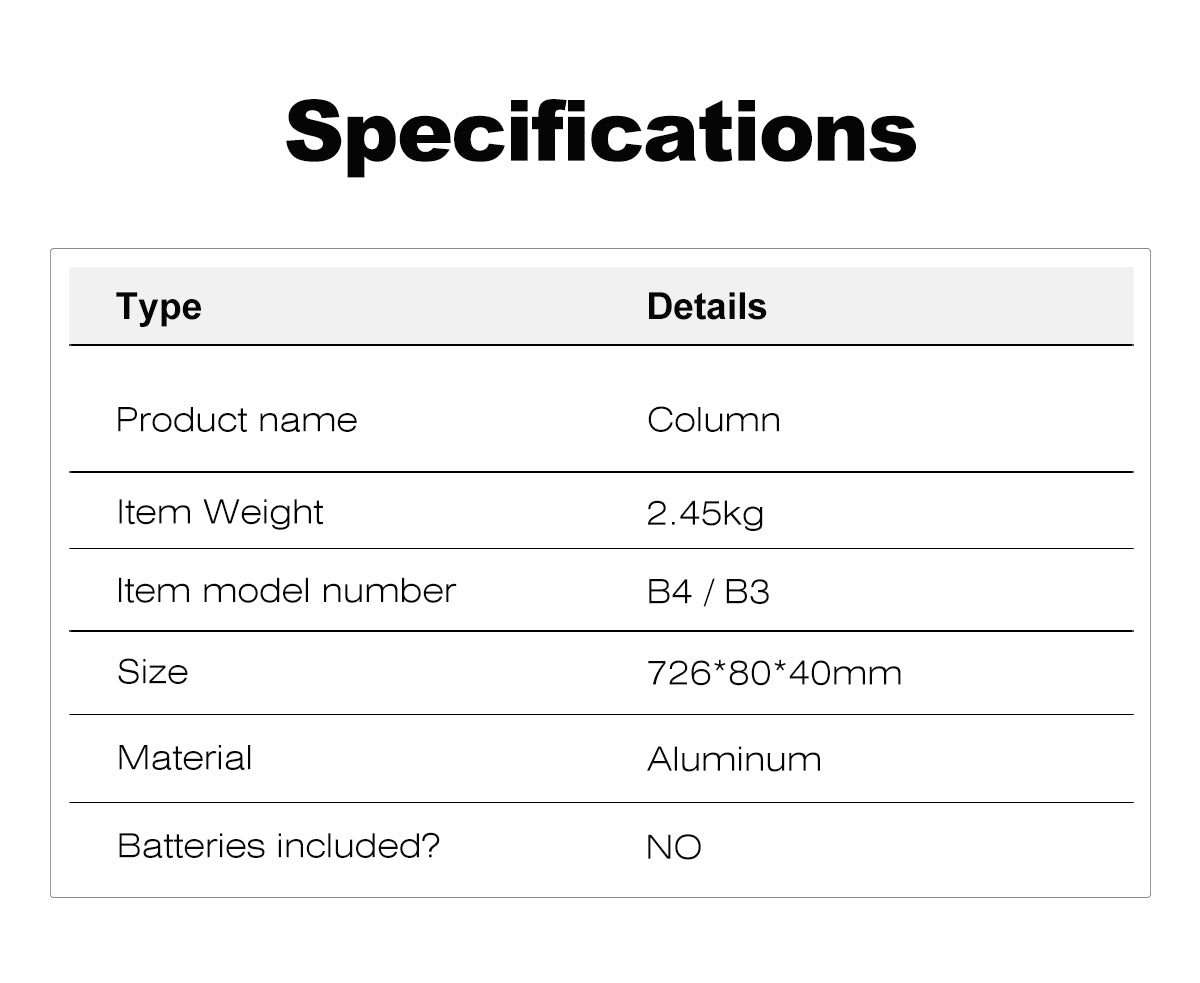Click the Specifications heading
The image size is (1200, 983).
click(x=600, y=131)
